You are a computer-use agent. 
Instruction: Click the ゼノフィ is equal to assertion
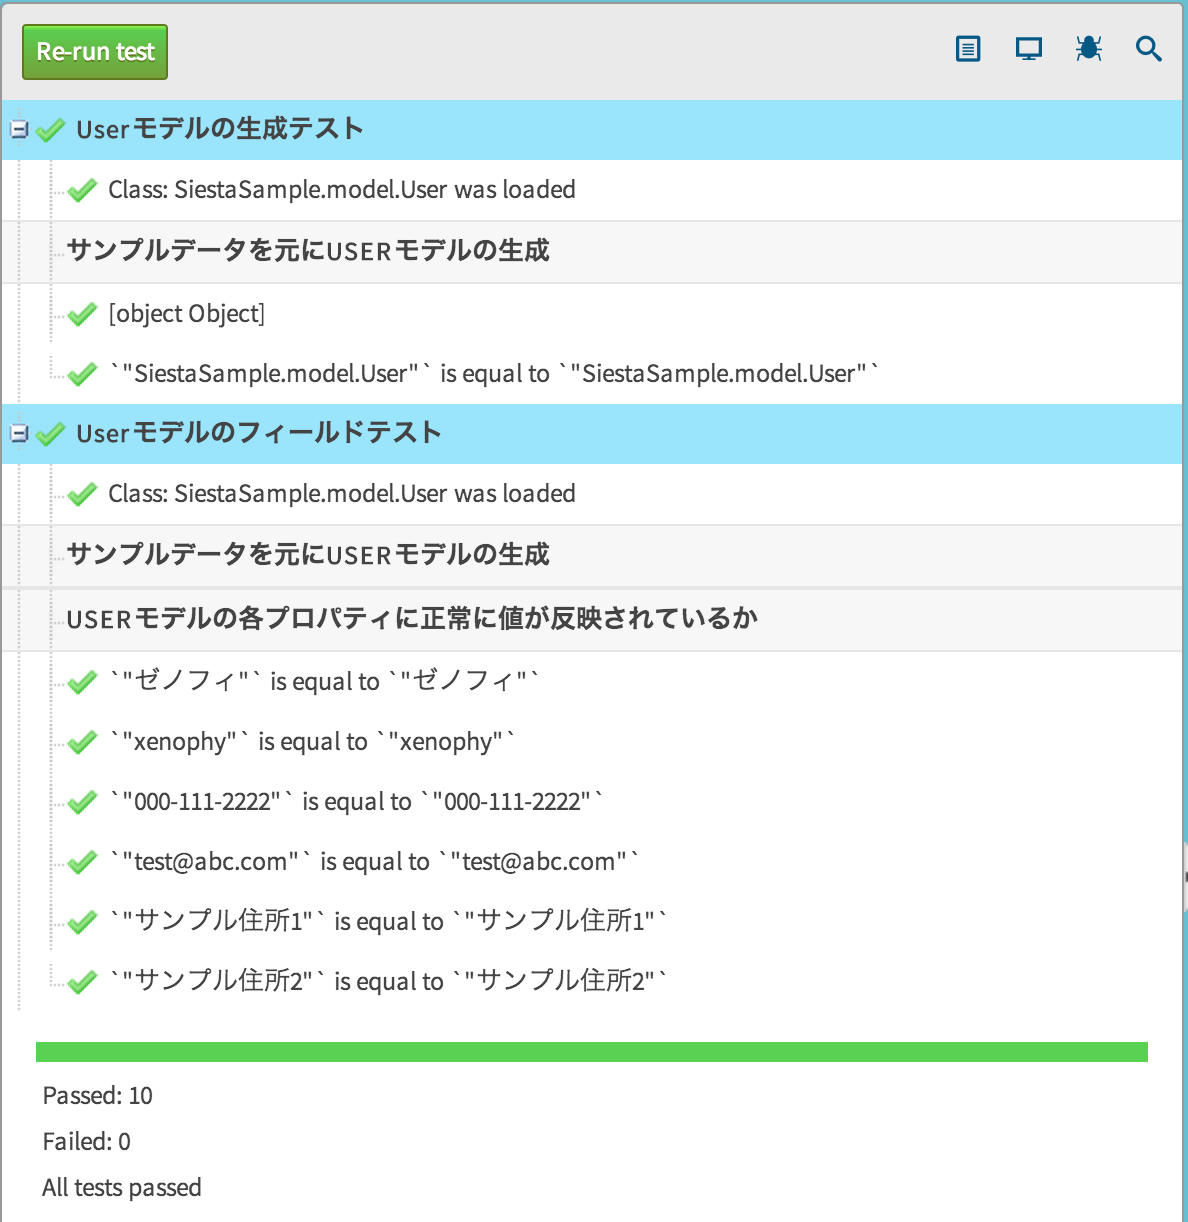point(325,681)
